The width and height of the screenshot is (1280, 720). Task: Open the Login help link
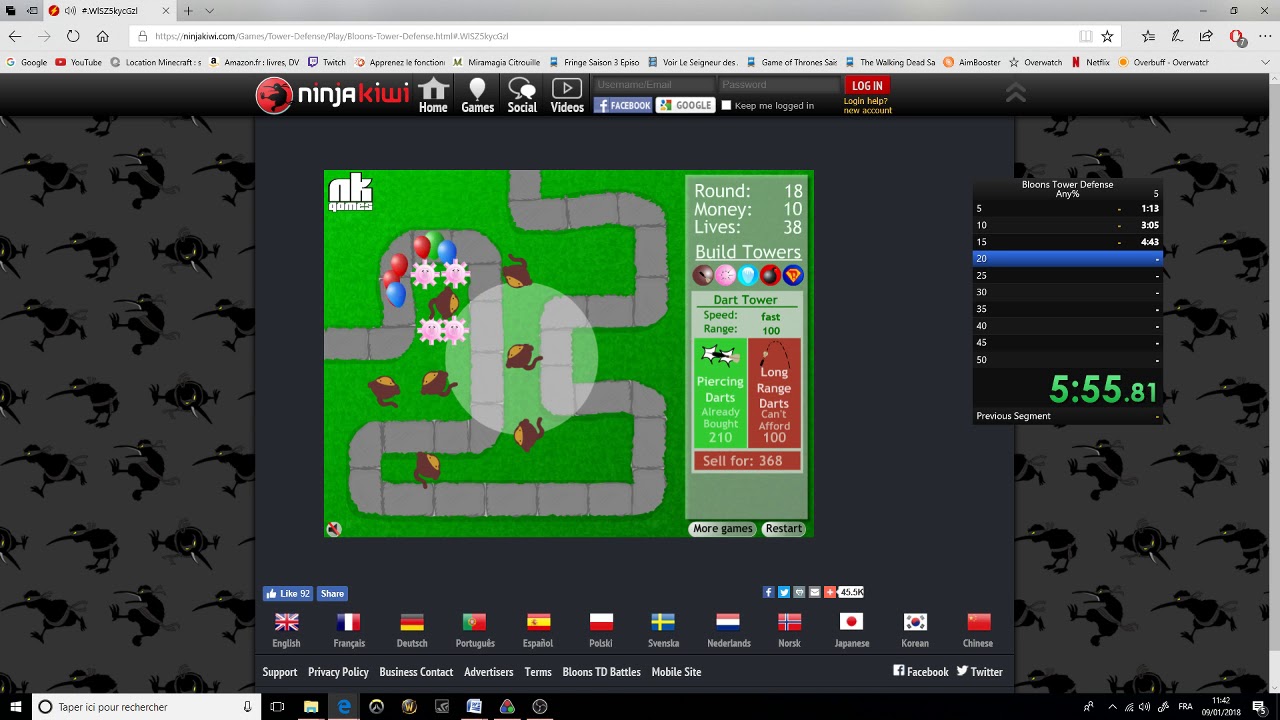click(x=865, y=101)
